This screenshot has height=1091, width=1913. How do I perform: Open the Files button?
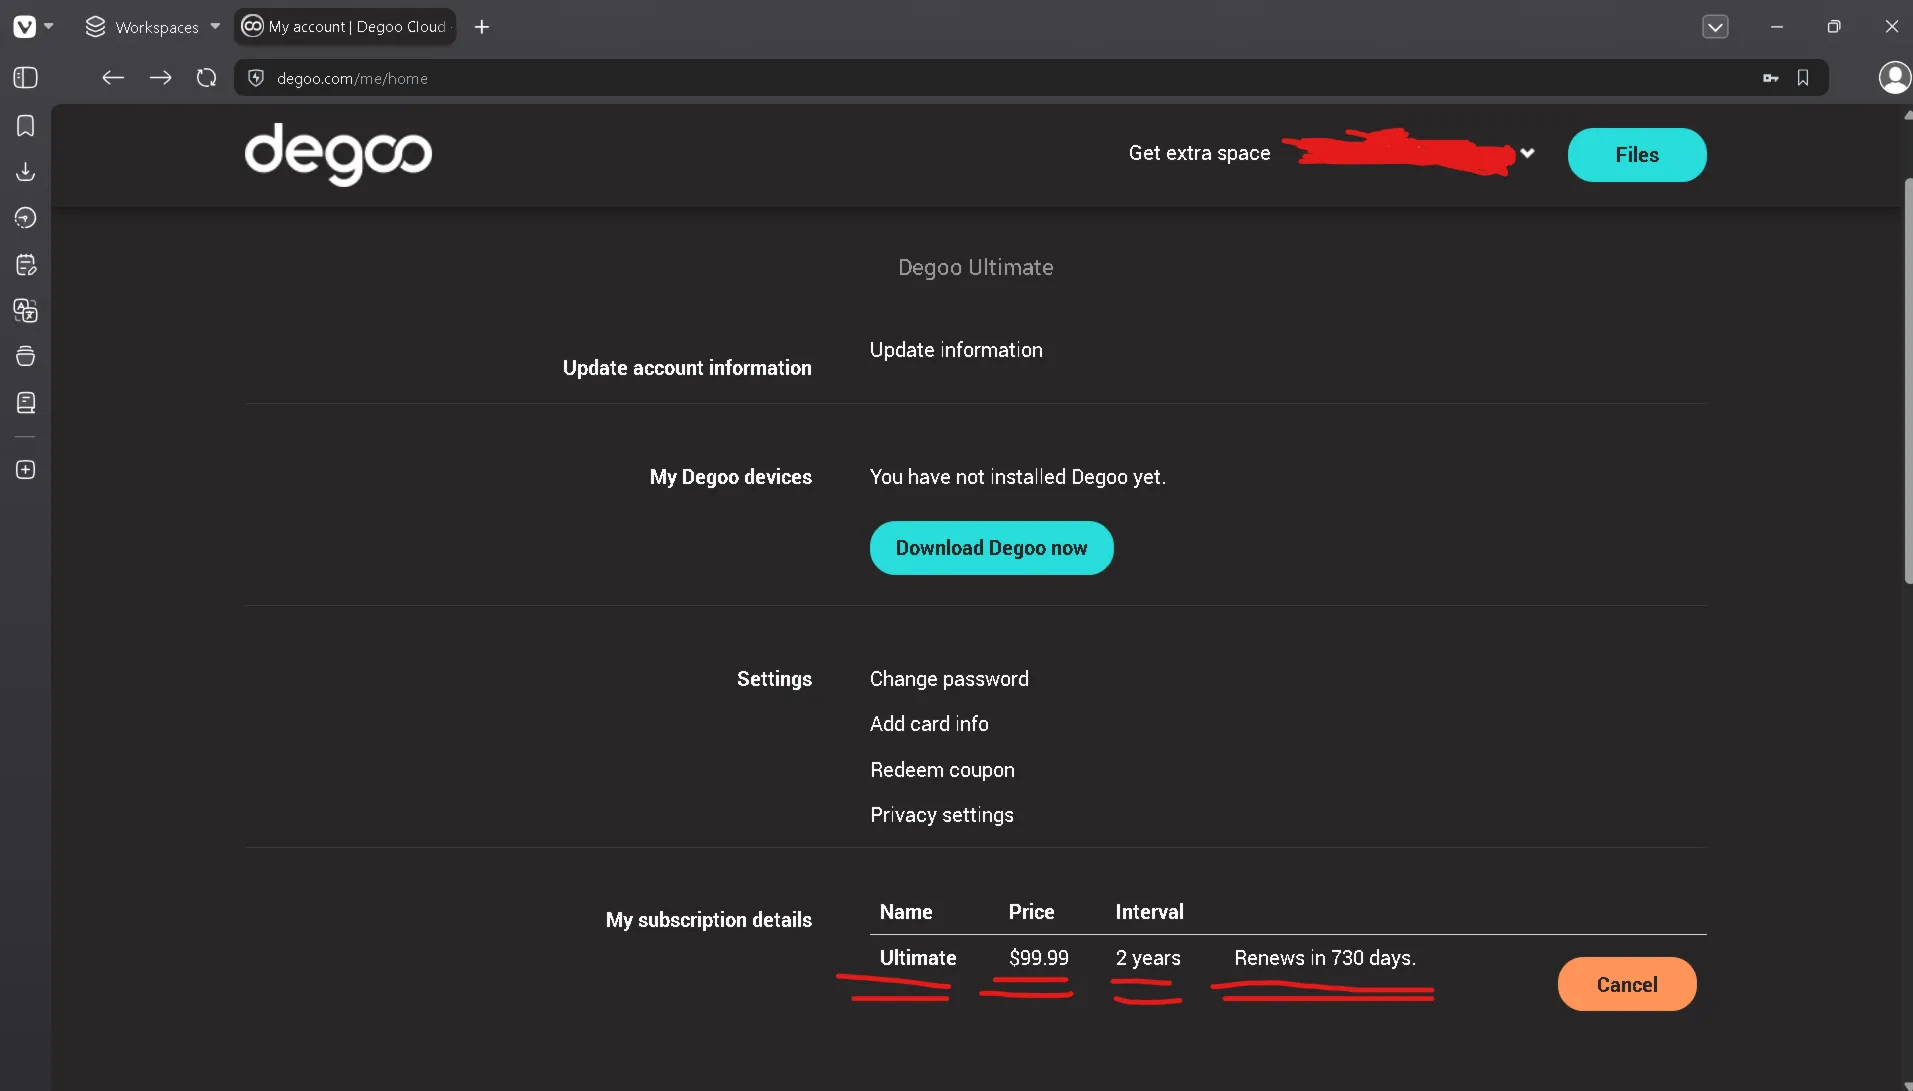(1637, 155)
